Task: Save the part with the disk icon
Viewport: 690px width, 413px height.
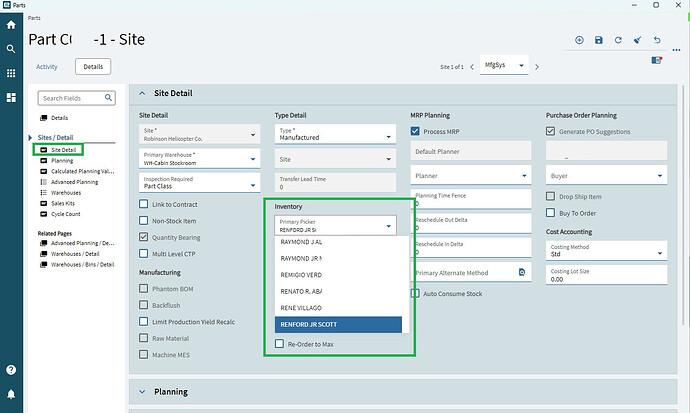Action: tap(598, 40)
